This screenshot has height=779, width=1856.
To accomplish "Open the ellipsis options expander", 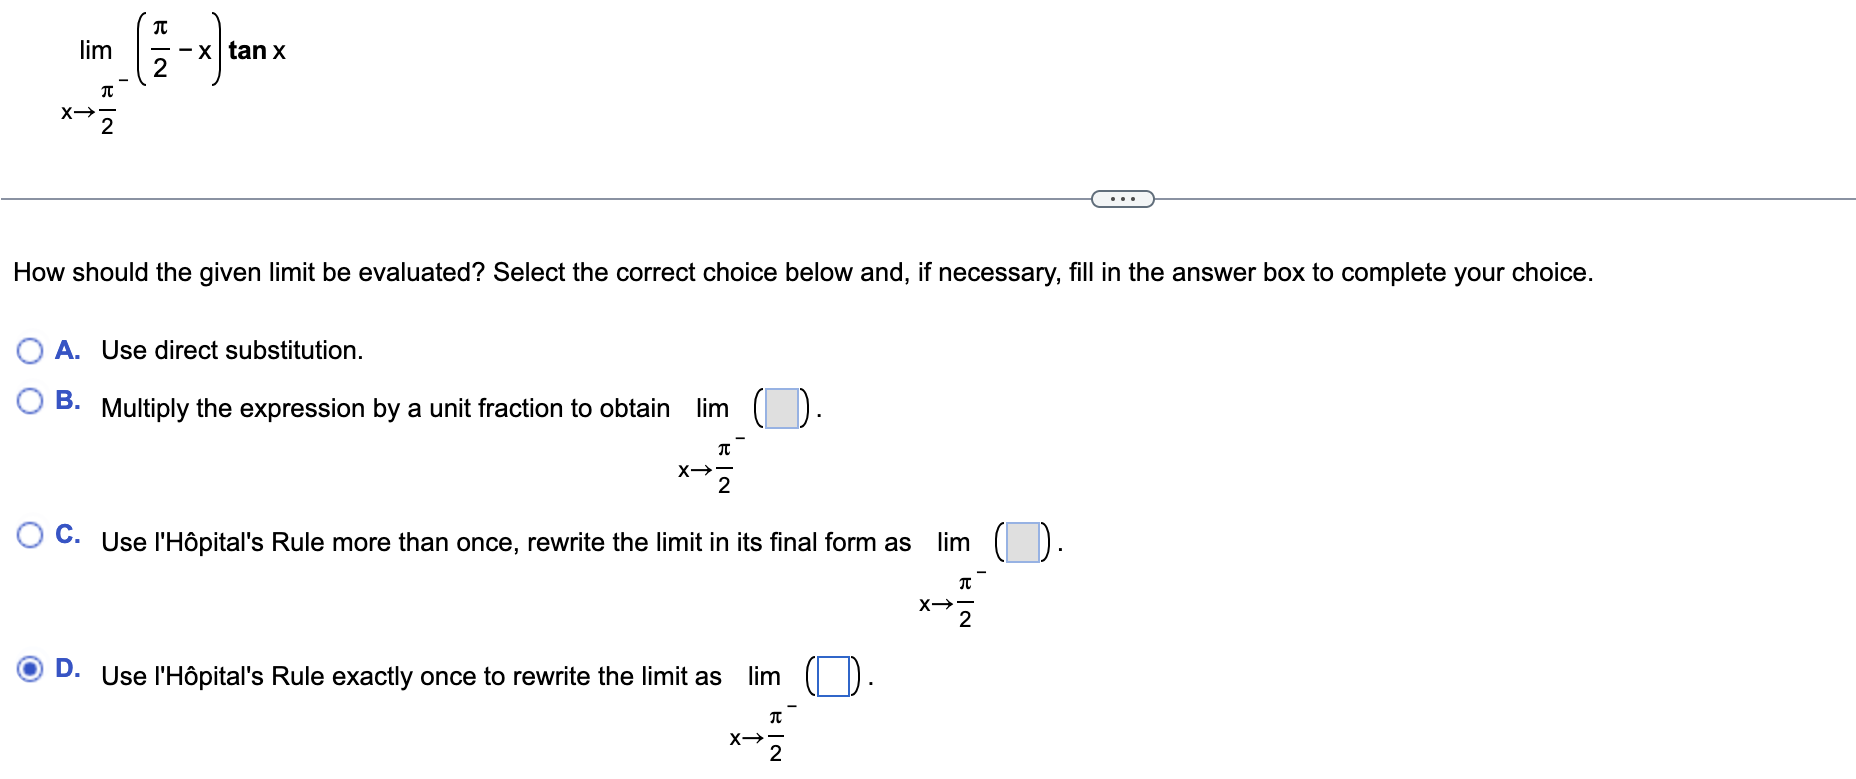I will pos(1121,198).
